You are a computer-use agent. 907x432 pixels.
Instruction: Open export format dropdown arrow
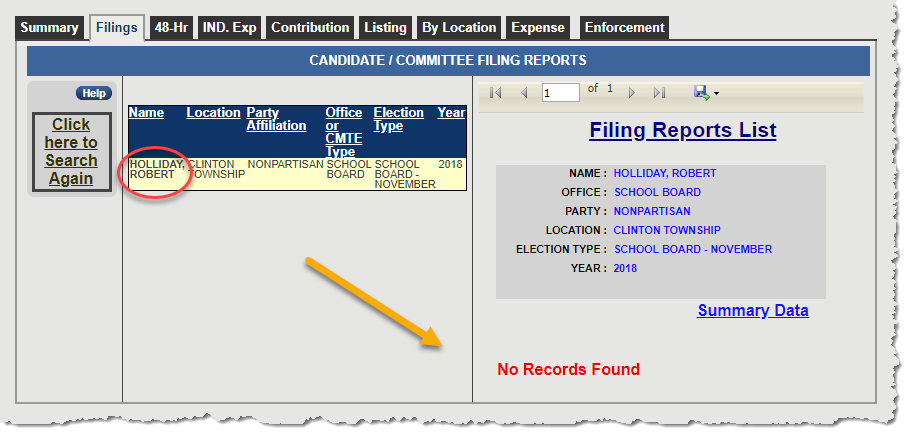click(x=716, y=94)
